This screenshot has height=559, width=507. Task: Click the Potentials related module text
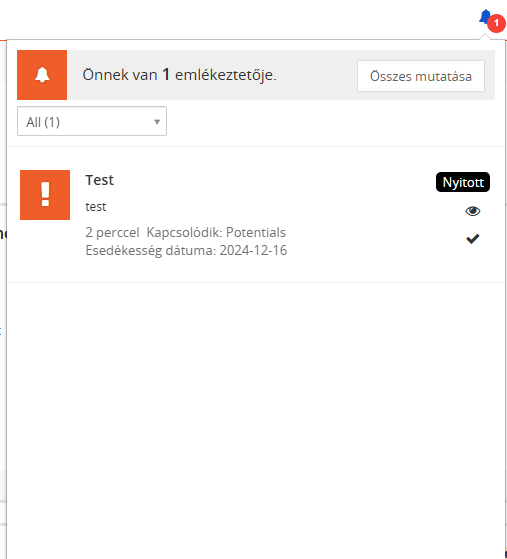click(256, 232)
